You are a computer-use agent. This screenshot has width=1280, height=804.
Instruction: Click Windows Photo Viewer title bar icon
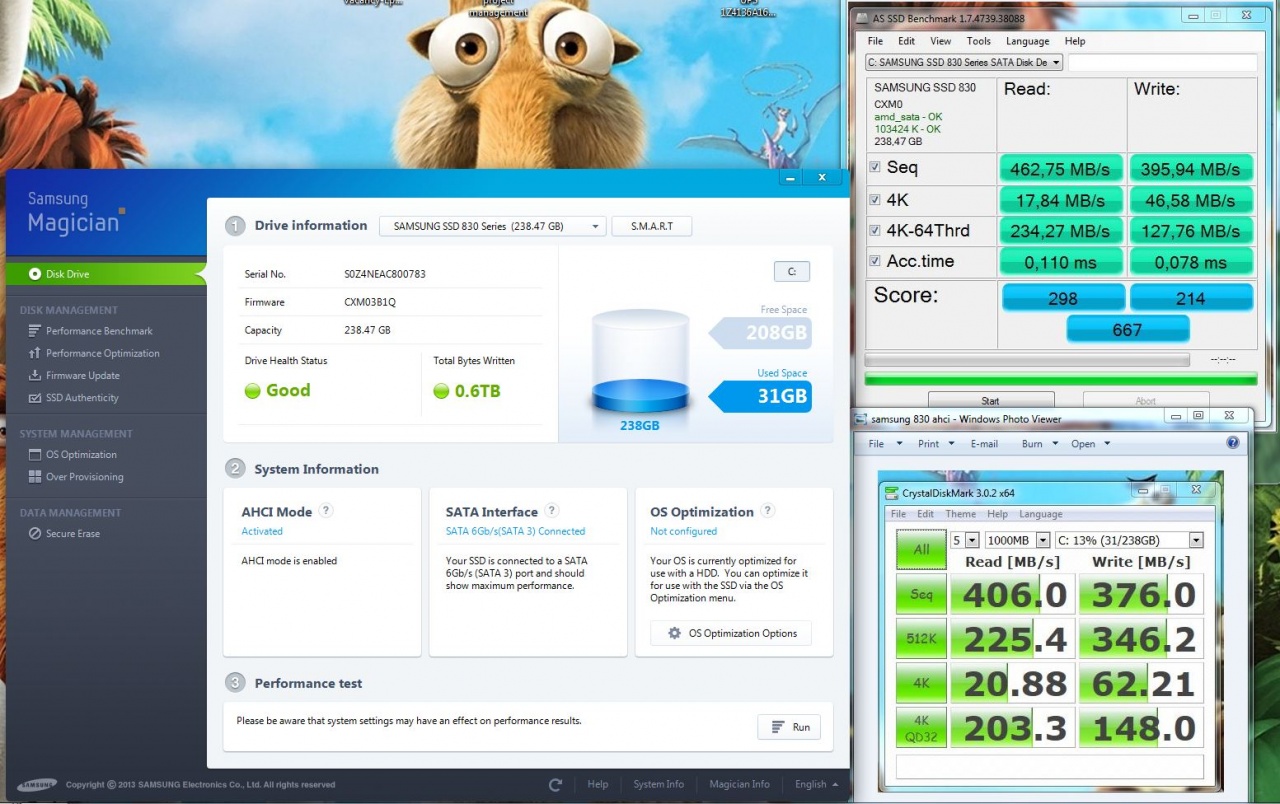pyautogui.click(x=861, y=419)
